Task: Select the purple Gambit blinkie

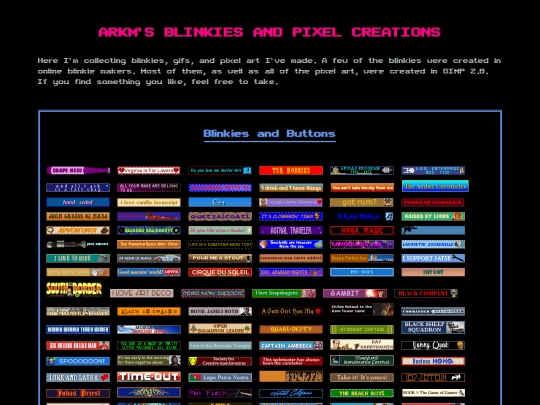Action: [355, 293]
